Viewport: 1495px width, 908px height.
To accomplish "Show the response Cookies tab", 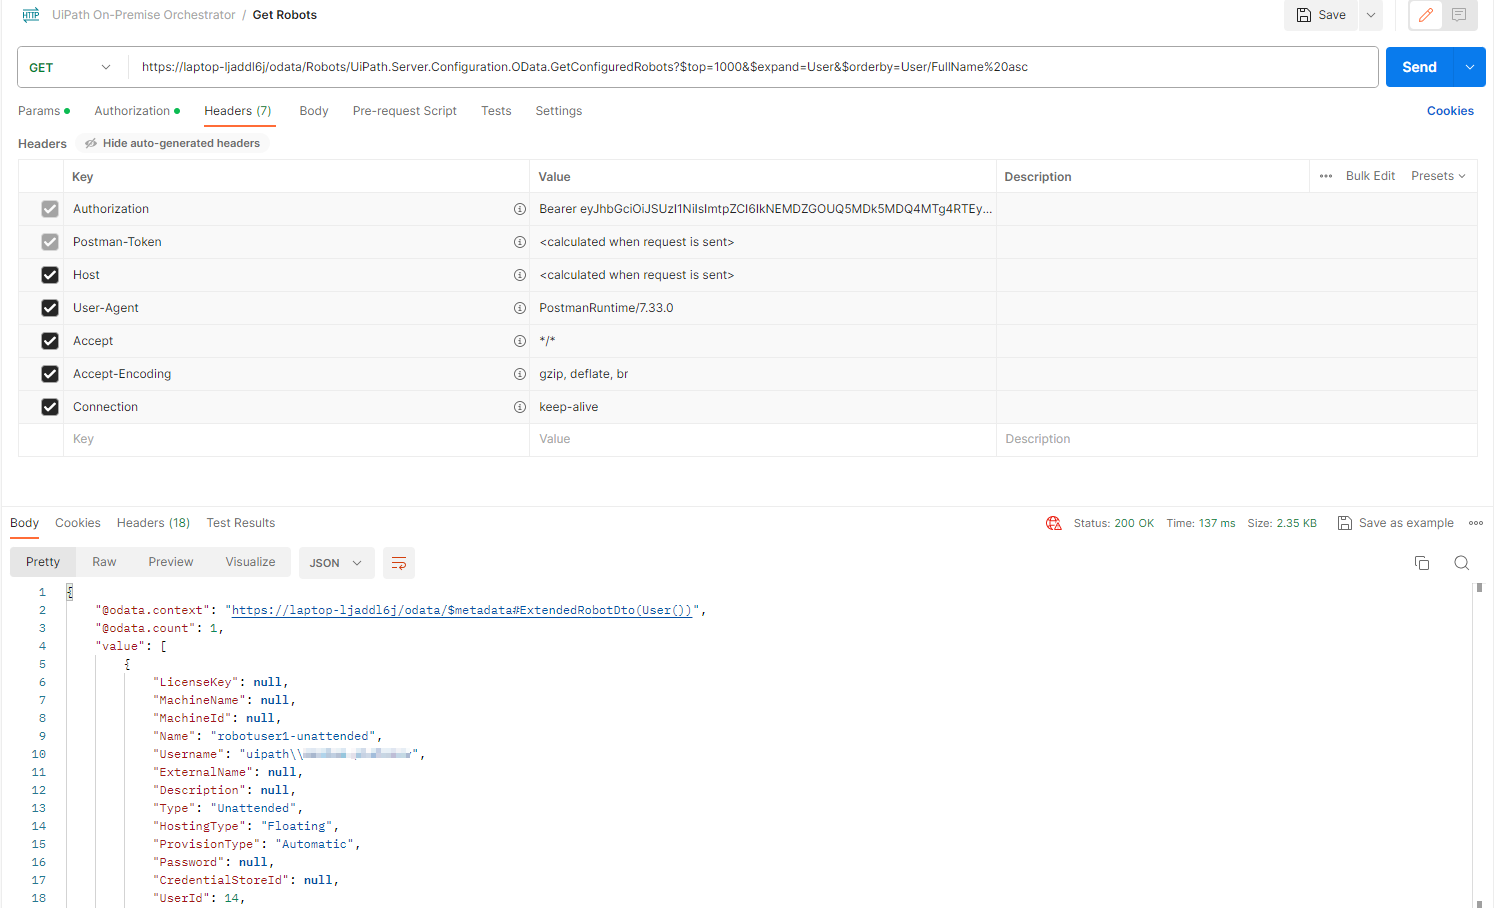I will tap(78, 523).
